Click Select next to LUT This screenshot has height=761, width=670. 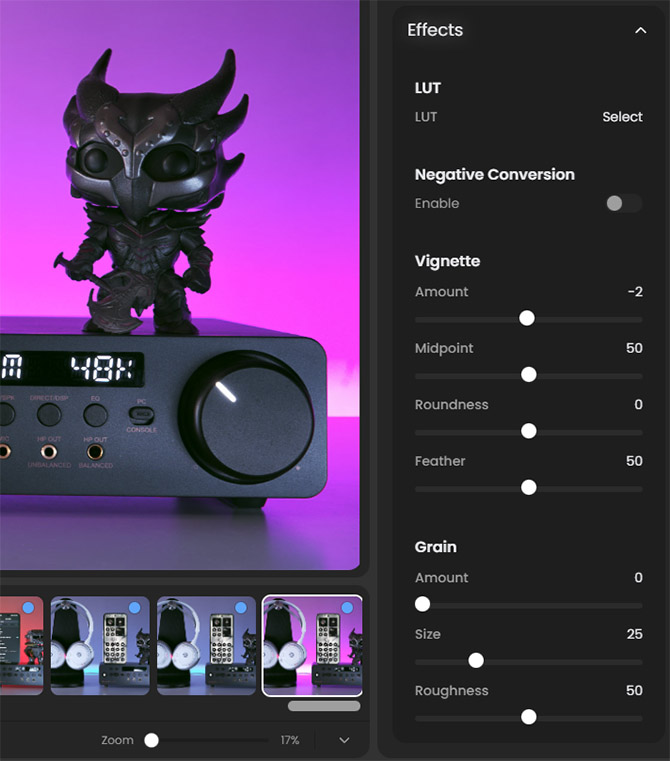pos(622,117)
